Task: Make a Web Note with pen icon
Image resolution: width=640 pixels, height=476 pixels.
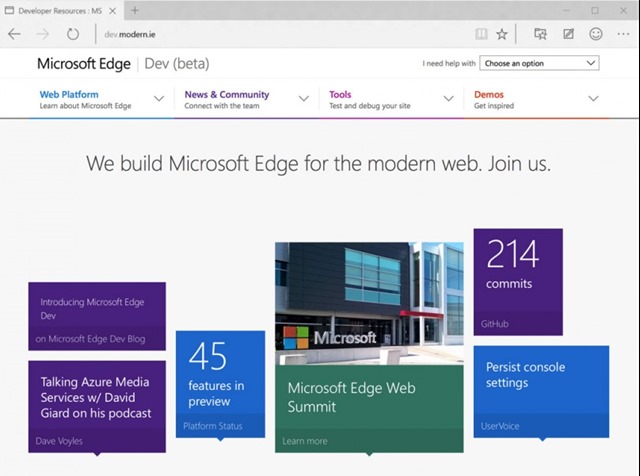Action: pos(569,34)
